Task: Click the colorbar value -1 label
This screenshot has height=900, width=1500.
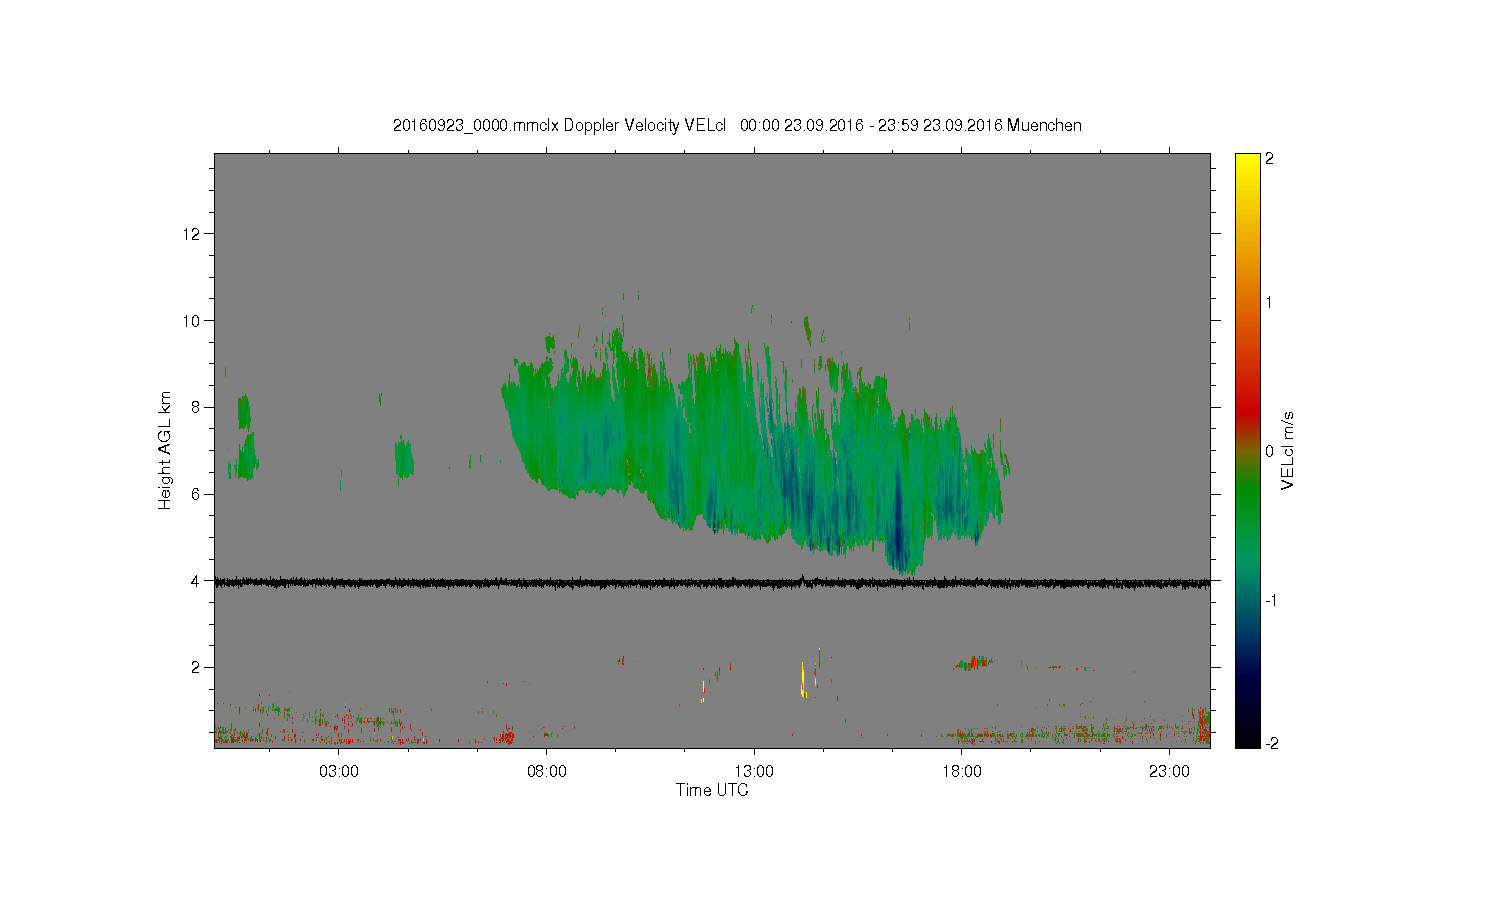Action: [1270, 600]
